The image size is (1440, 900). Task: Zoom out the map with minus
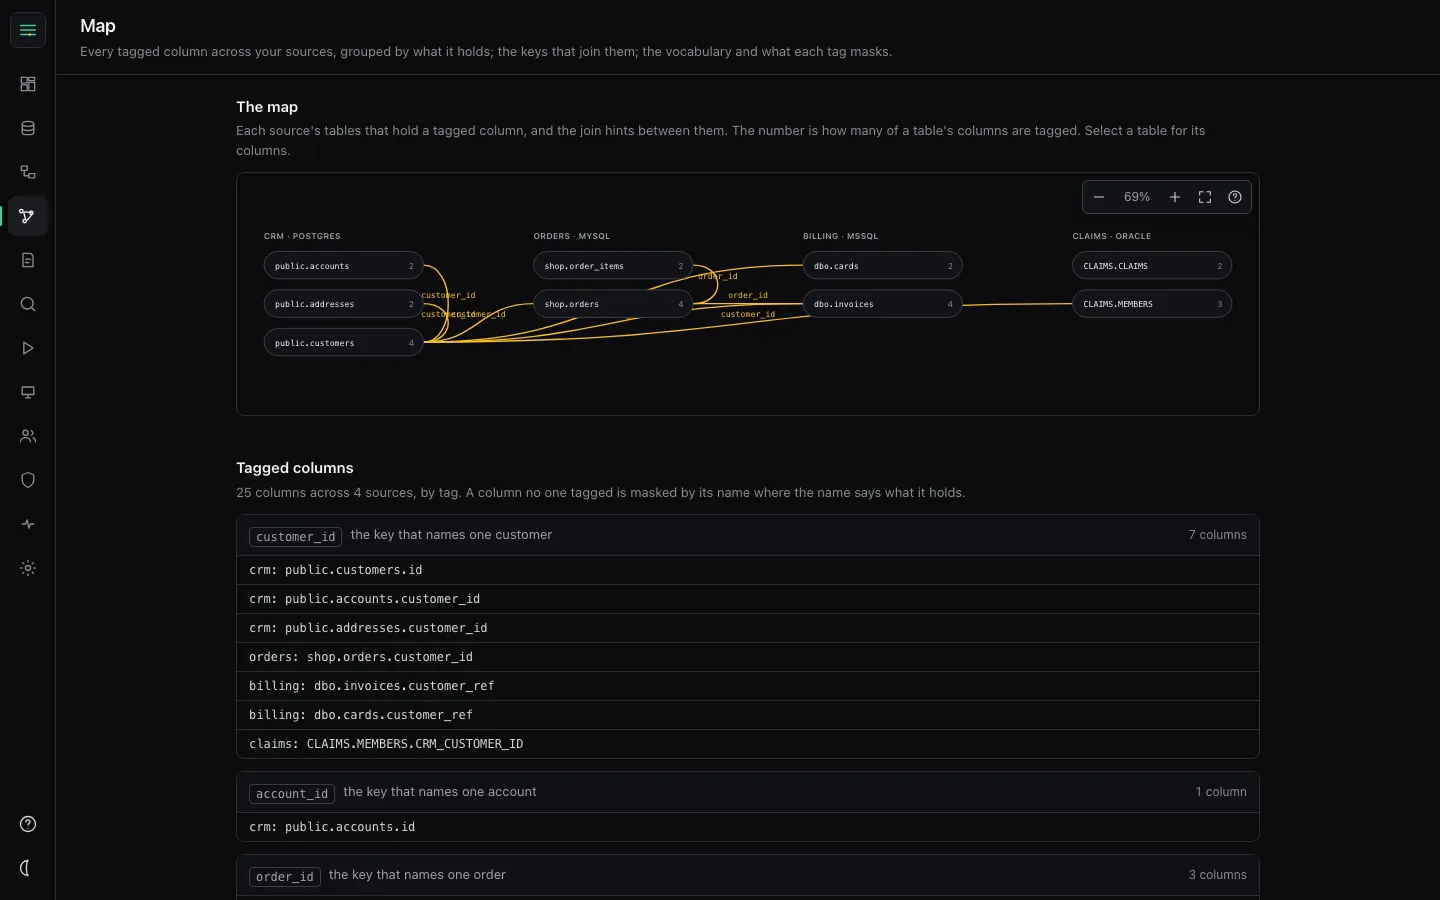click(x=1099, y=197)
